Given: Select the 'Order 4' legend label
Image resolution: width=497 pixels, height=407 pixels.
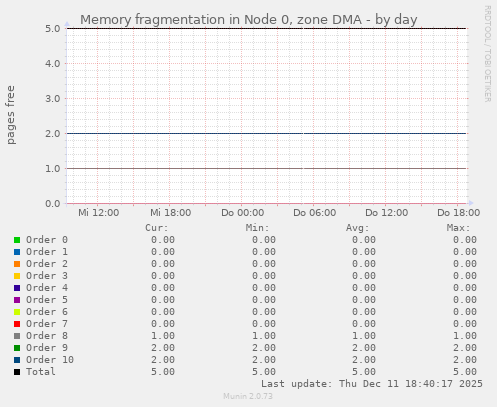Looking at the screenshot, I should 47,288.
